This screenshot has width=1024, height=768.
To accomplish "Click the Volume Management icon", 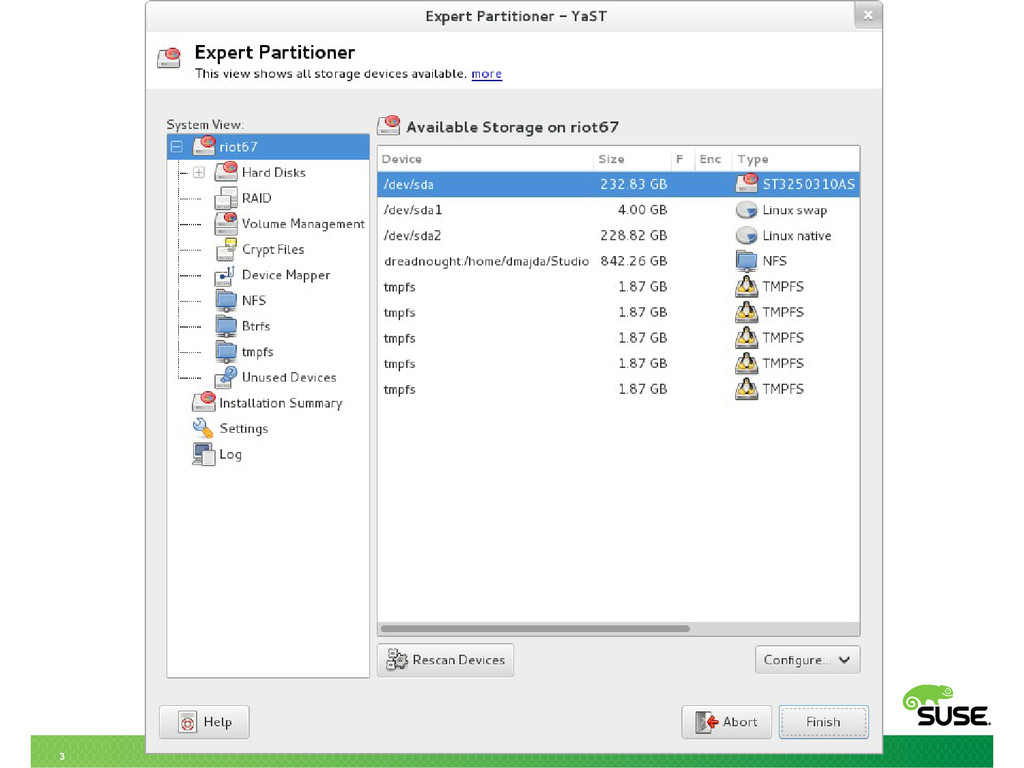I will click(x=226, y=223).
